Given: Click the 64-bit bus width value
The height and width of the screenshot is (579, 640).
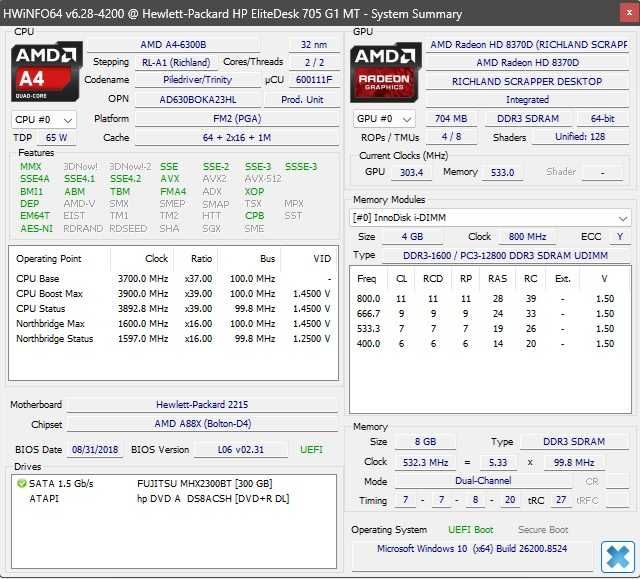Looking at the screenshot, I should [602, 119].
